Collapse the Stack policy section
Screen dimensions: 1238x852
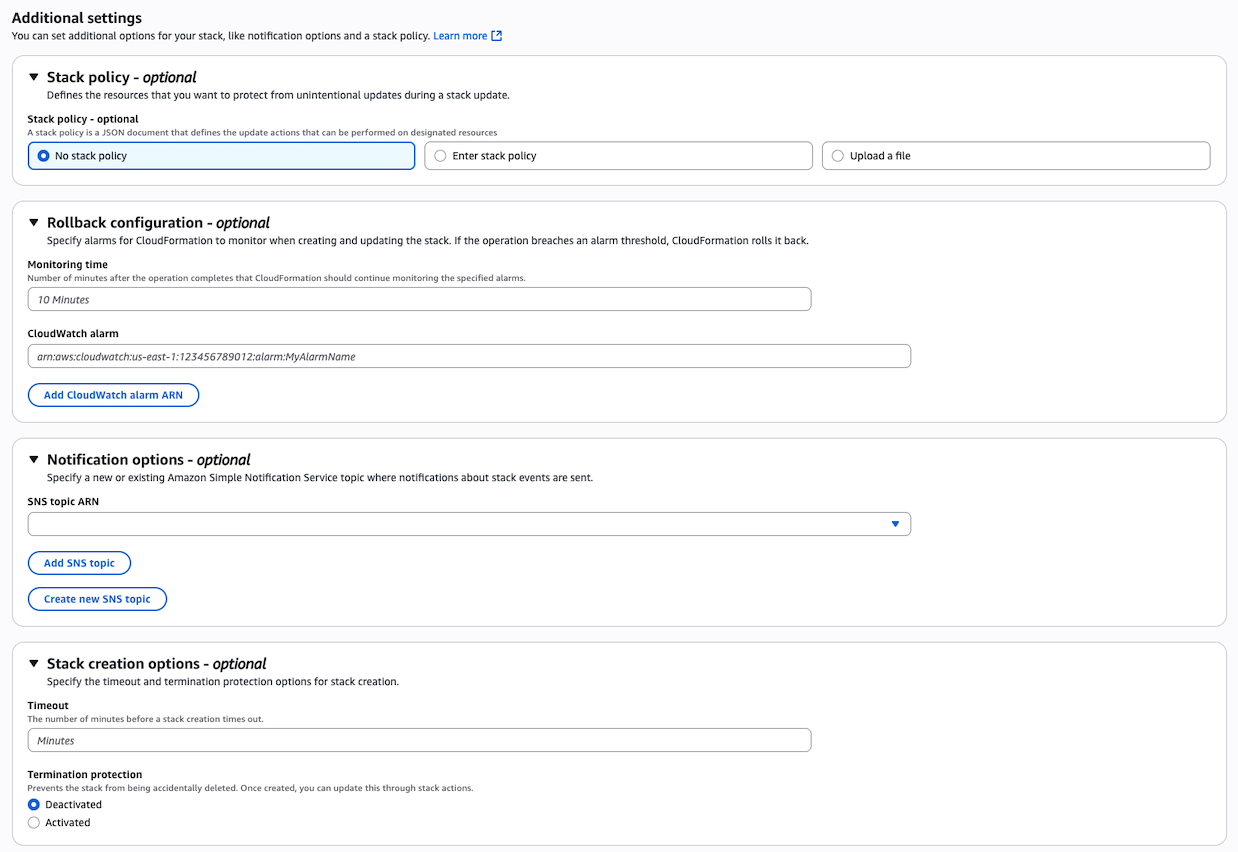(x=33, y=76)
